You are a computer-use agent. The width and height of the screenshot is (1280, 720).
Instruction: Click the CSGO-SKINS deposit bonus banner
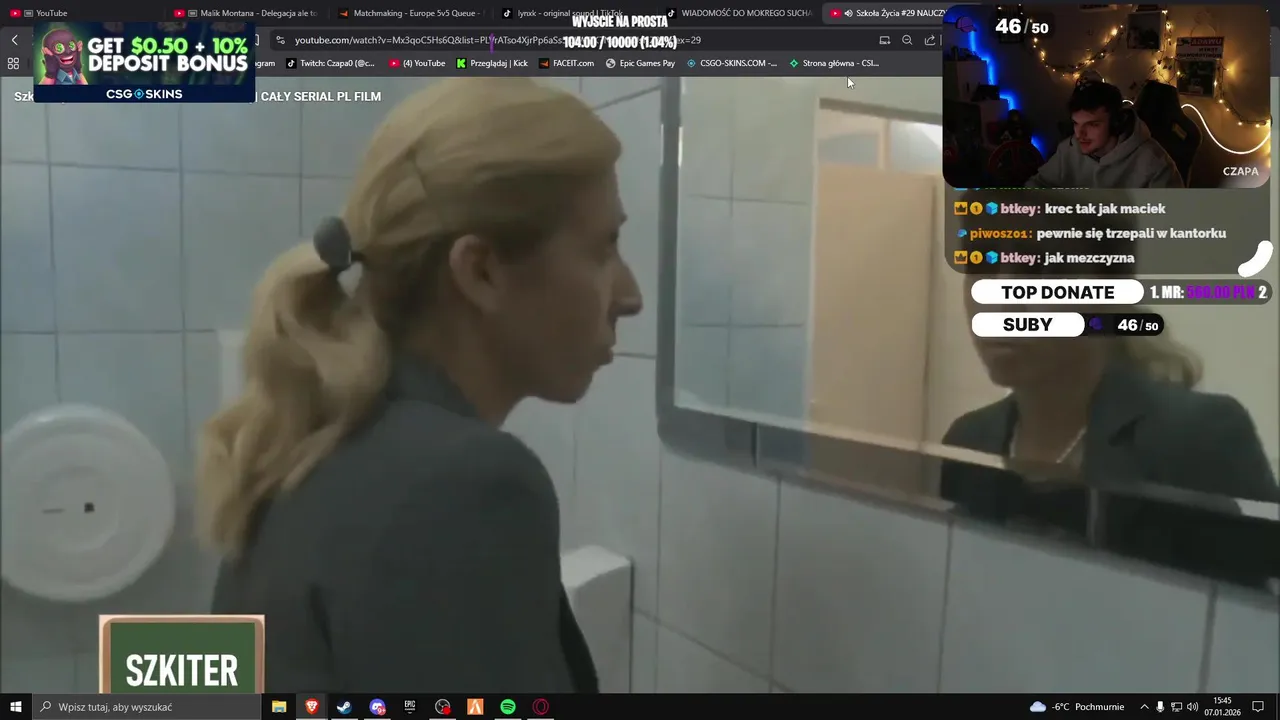[x=144, y=62]
